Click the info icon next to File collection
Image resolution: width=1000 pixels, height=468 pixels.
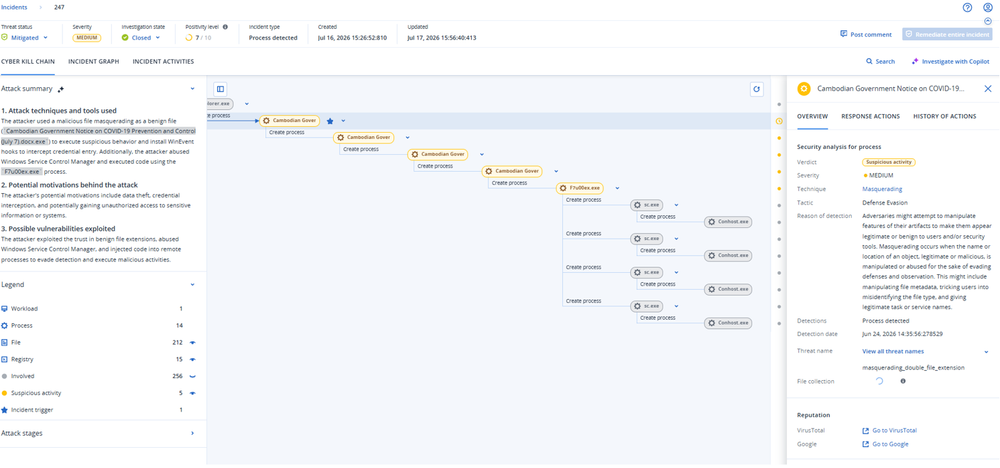(x=902, y=381)
